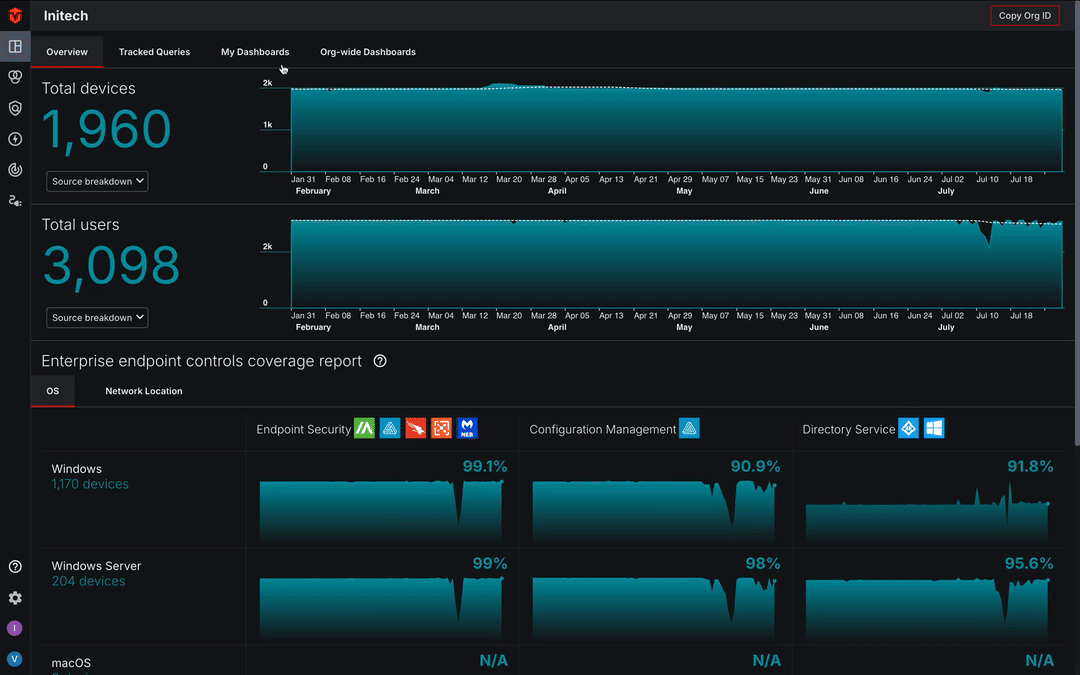
Task: Open the 204 devices link under Windows Server
Action: pyautogui.click(x=88, y=581)
